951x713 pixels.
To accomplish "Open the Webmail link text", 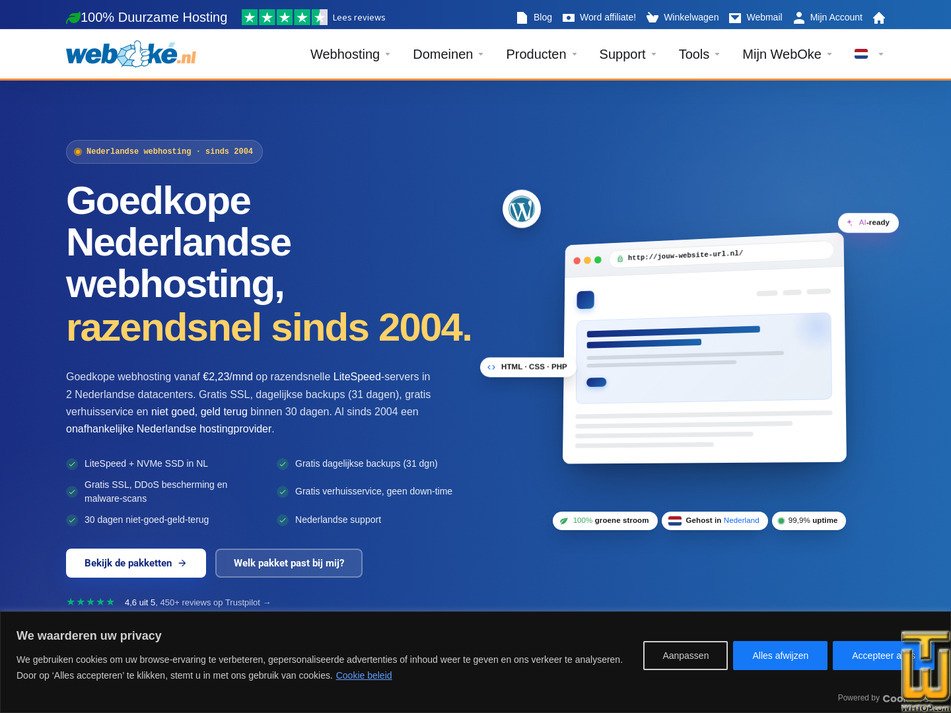I will pyautogui.click(x=764, y=18).
